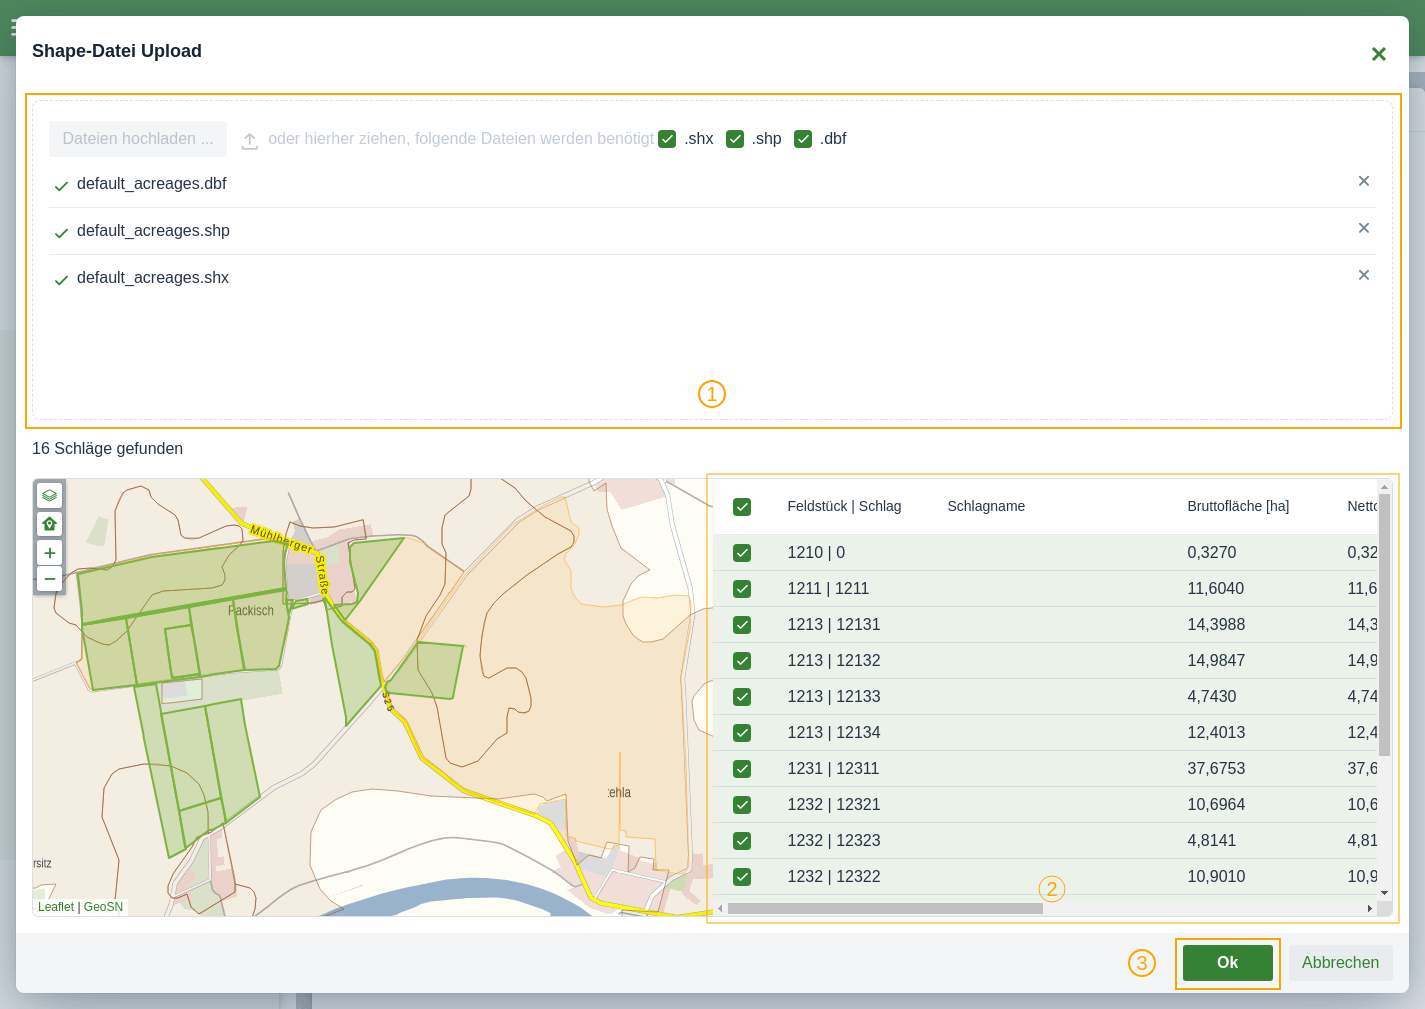Click the 14,9847 Bruttofläche value
The image size is (1425, 1009).
[x=1216, y=661]
